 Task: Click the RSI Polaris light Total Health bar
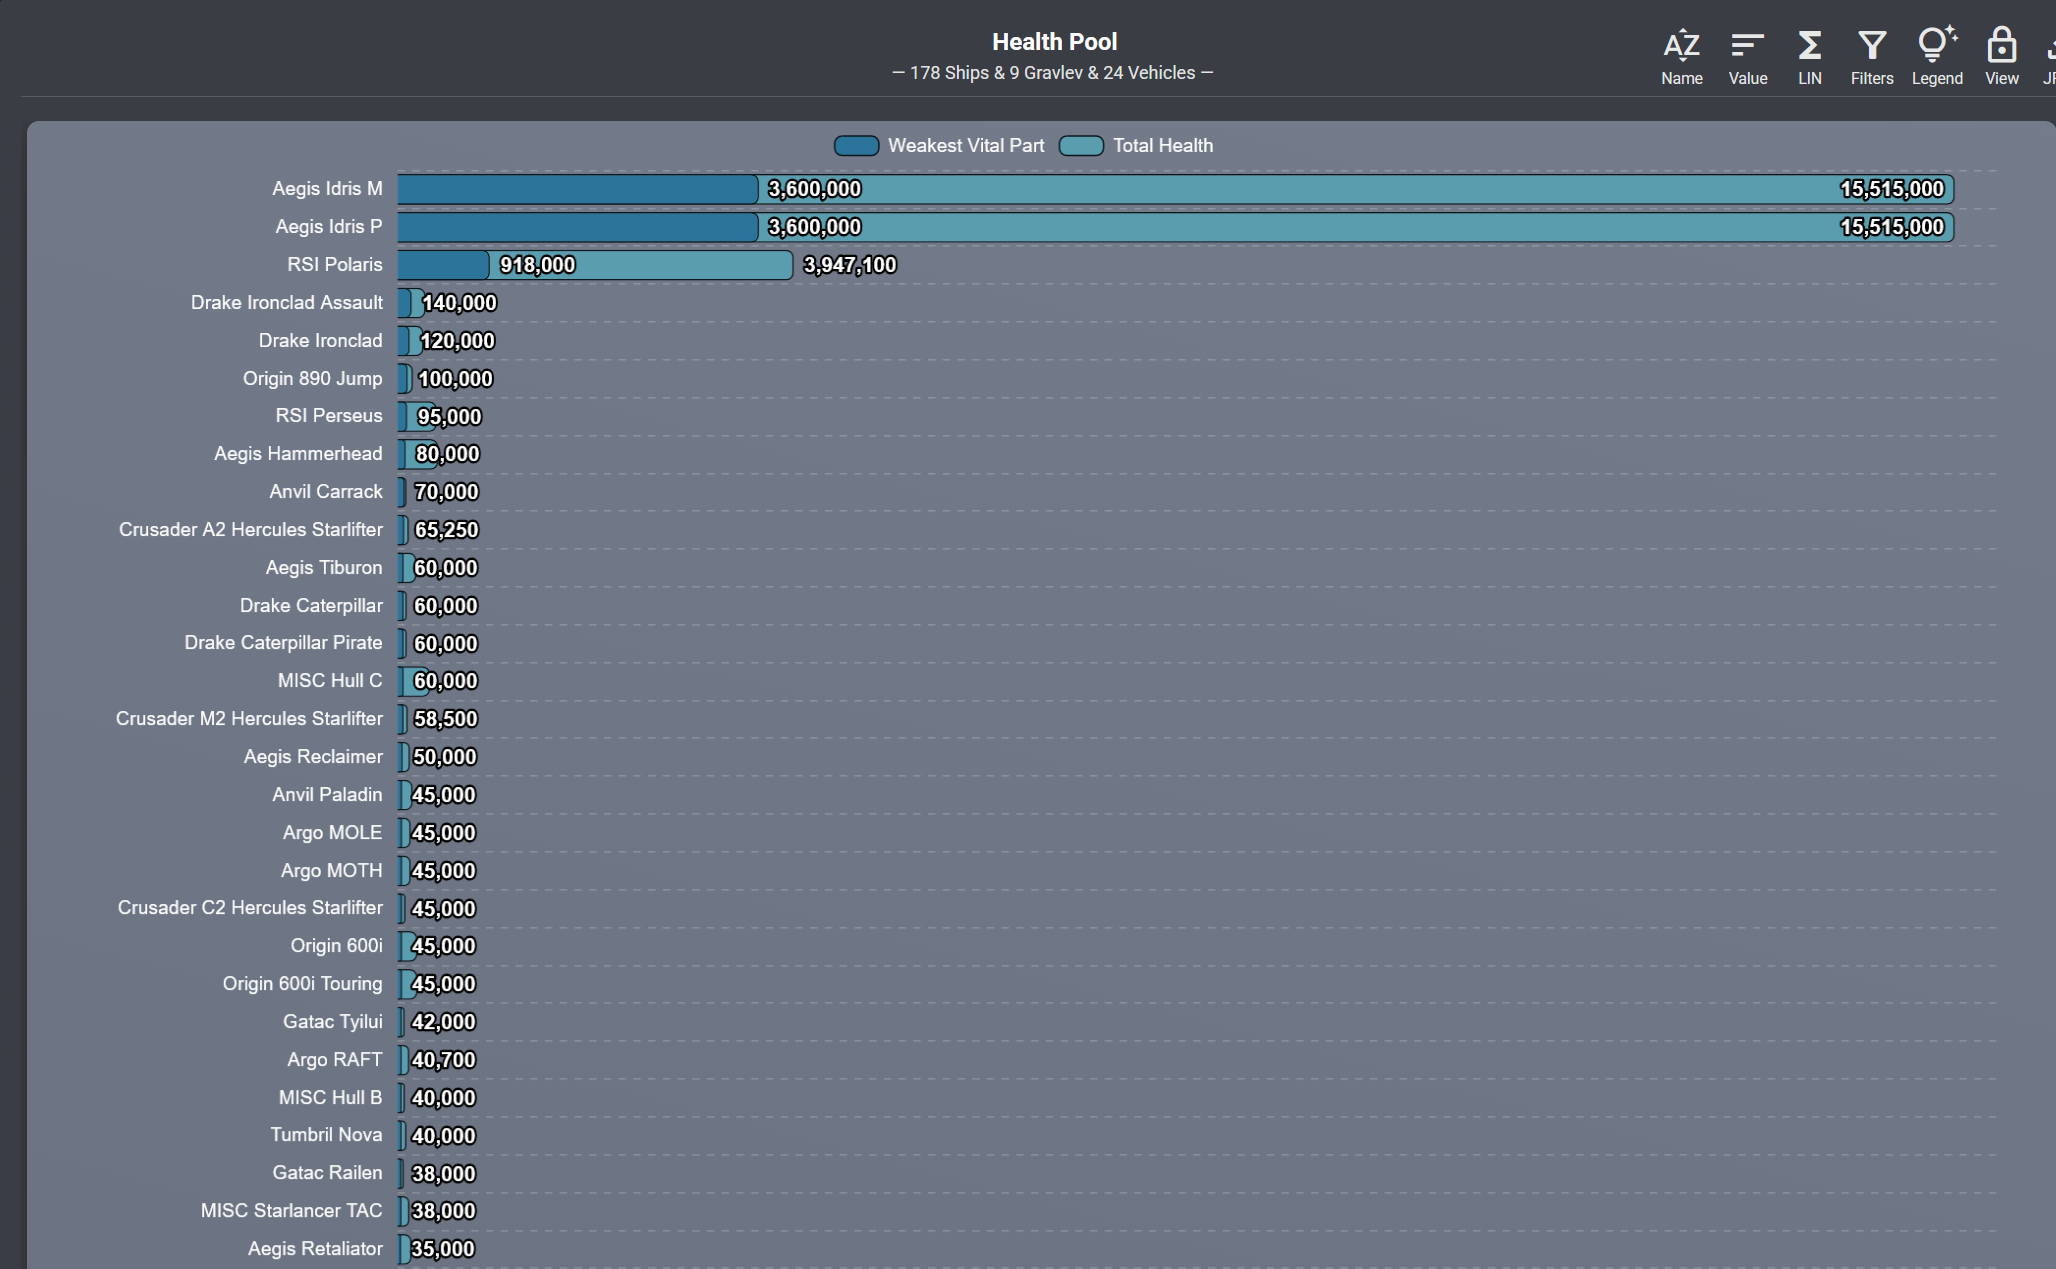[641, 265]
